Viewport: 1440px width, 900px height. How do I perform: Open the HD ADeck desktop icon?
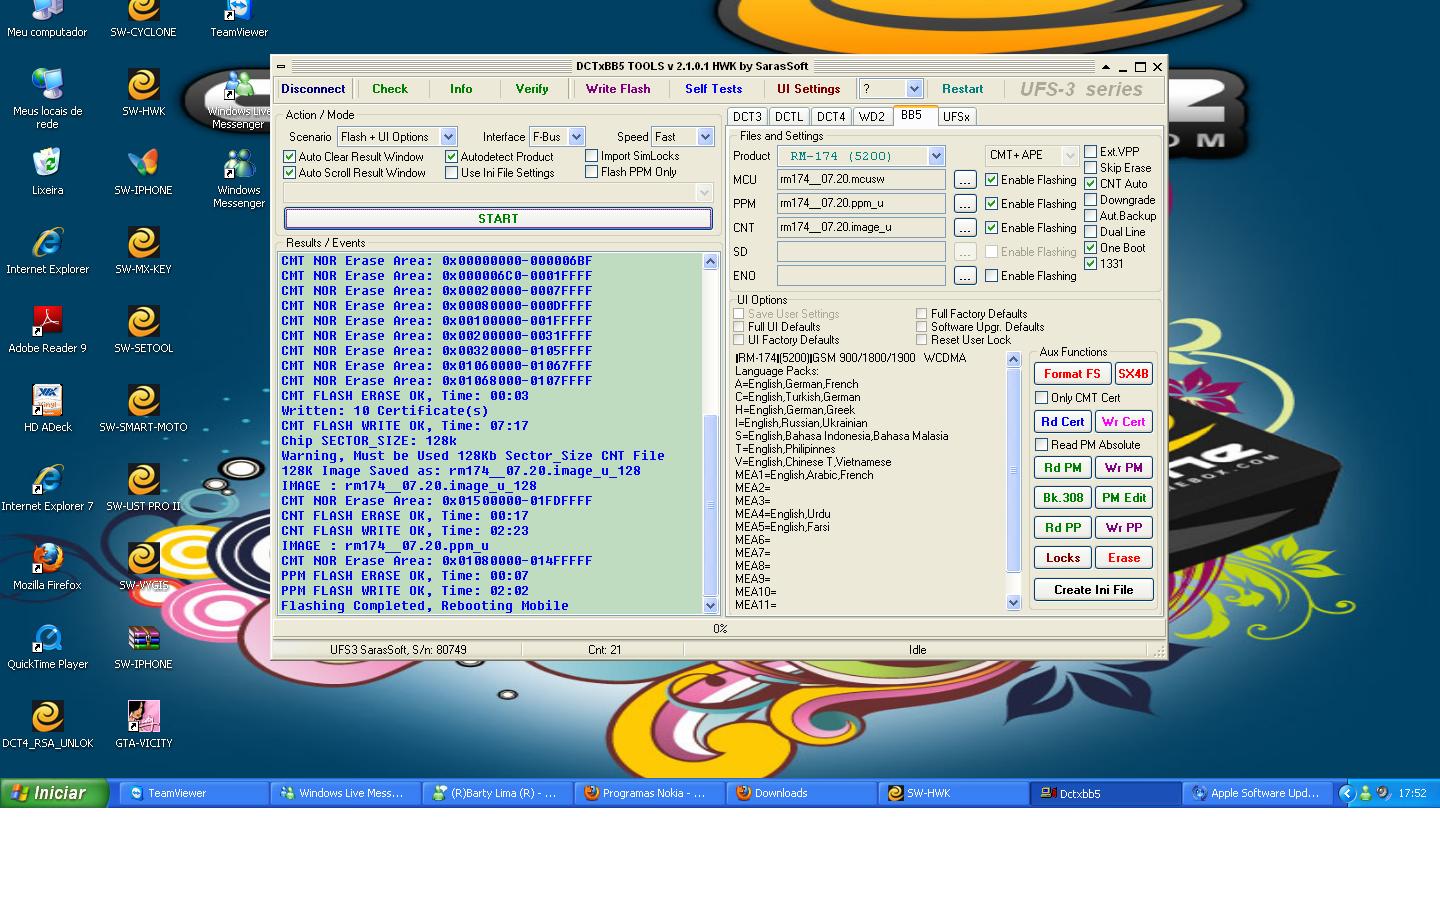(x=47, y=407)
